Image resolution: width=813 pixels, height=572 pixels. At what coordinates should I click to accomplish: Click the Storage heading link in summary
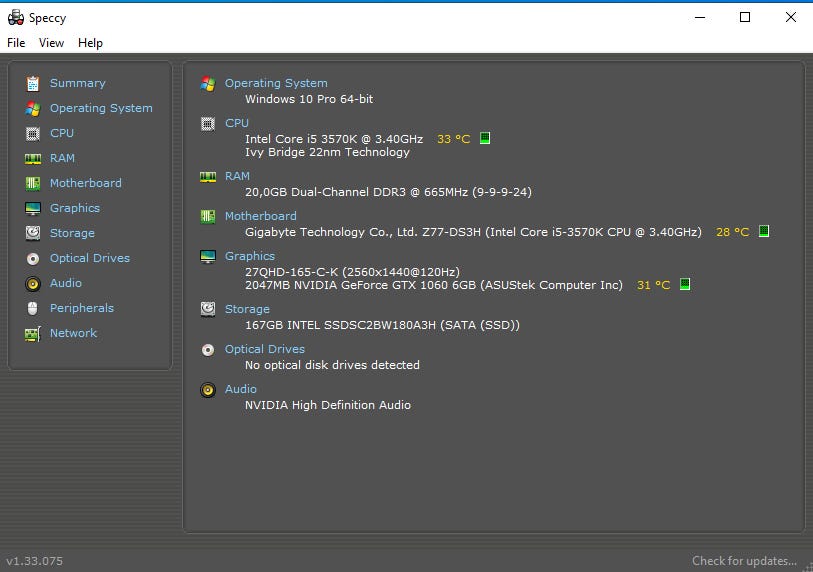(247, 309)
